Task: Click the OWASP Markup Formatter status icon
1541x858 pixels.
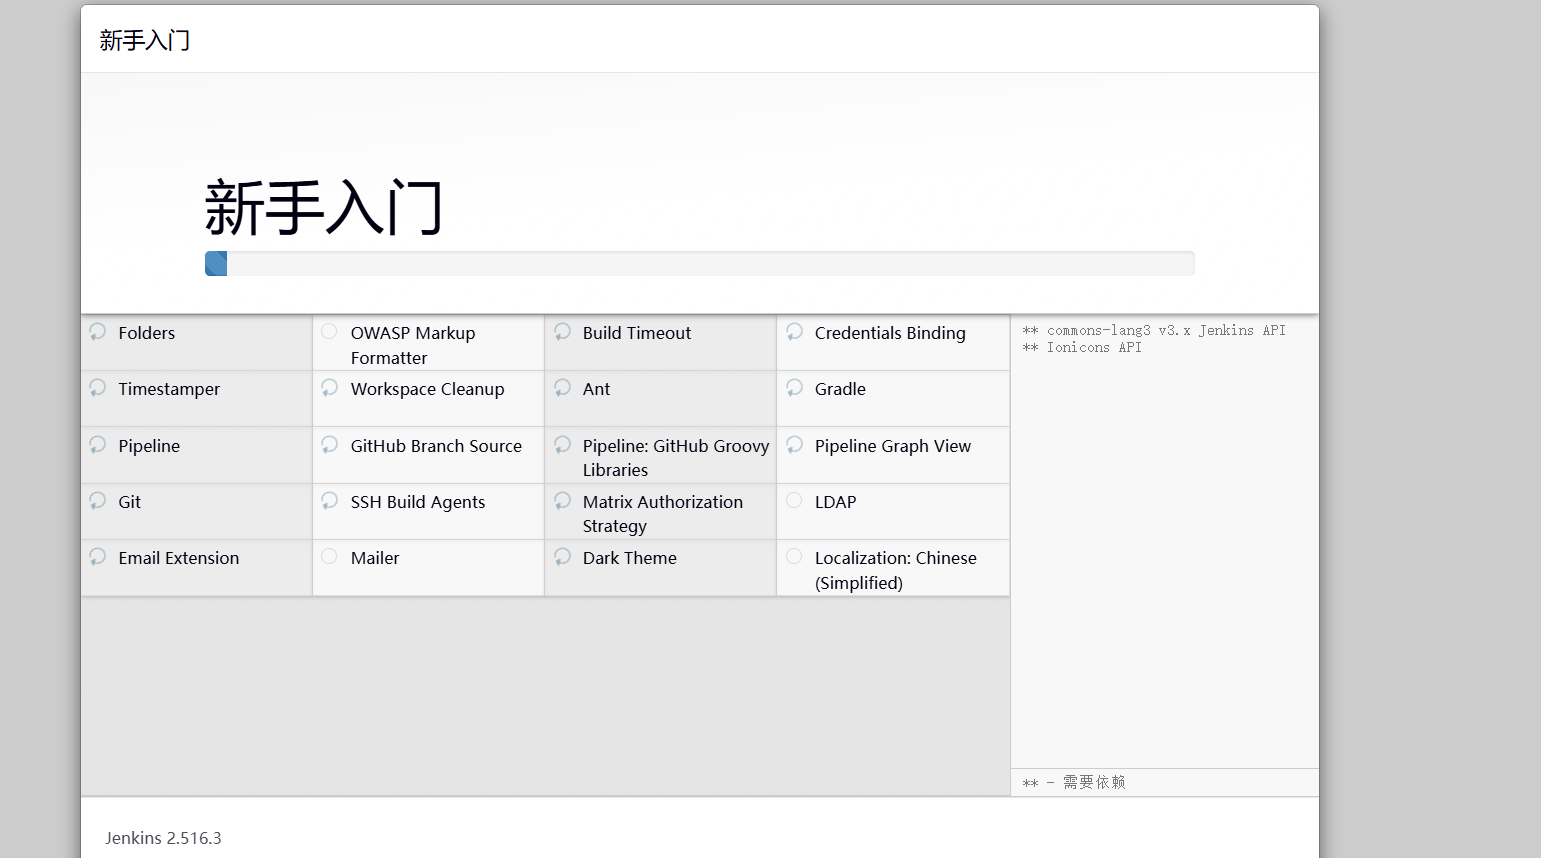Action: pos(330,331)
